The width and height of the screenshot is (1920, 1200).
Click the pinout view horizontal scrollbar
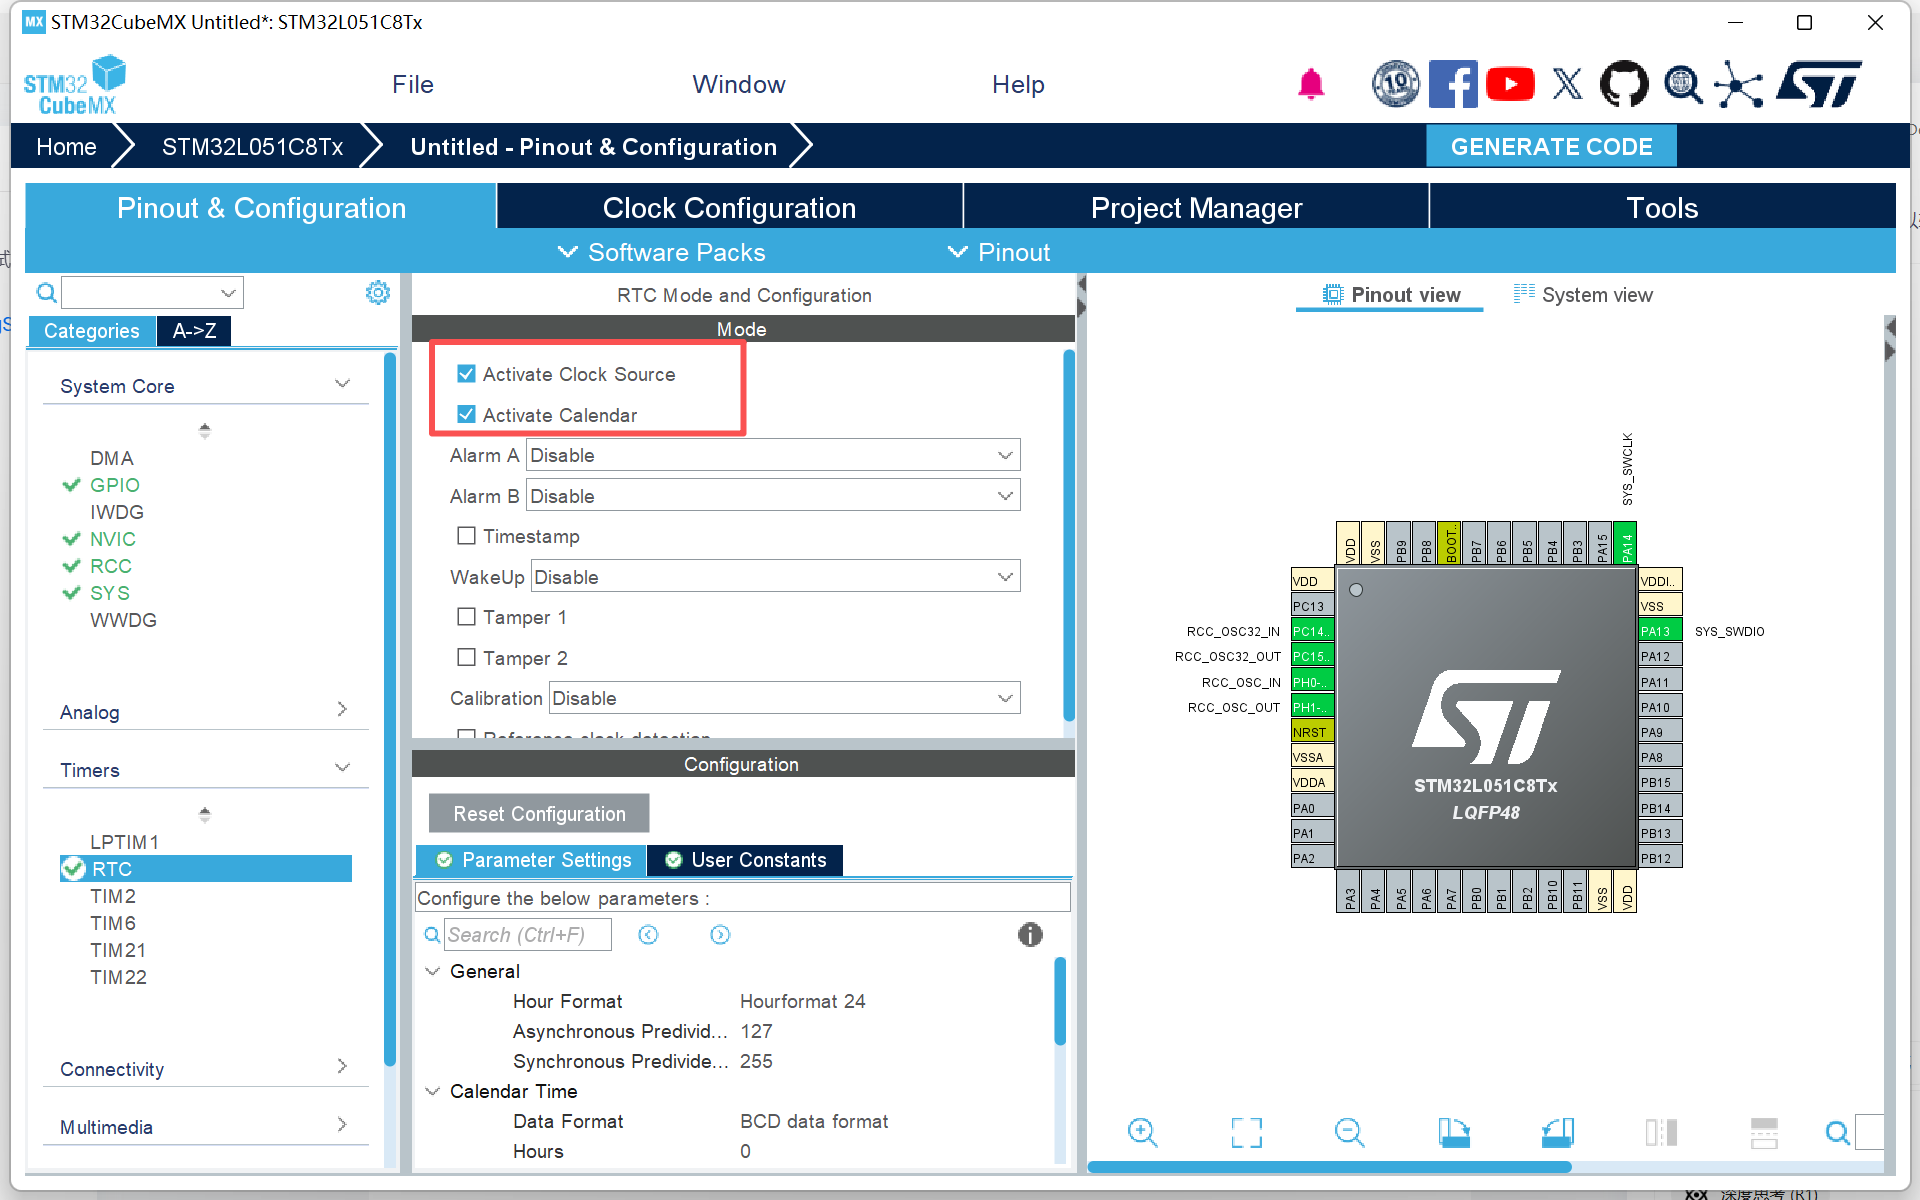click(x=1330, y=1166)
